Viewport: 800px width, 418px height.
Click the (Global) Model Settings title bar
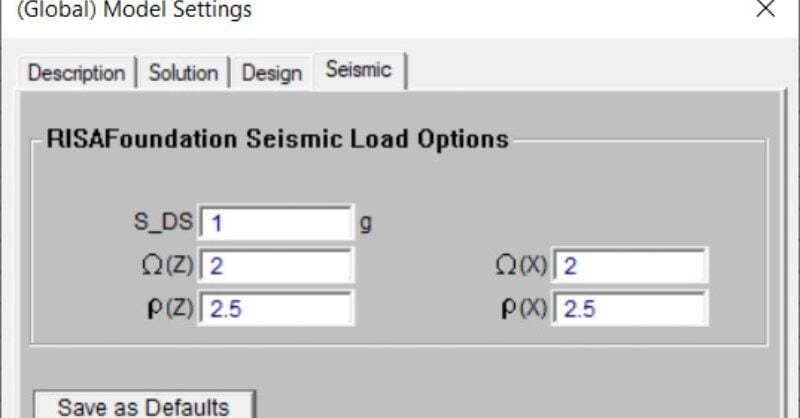coord(400,10)
